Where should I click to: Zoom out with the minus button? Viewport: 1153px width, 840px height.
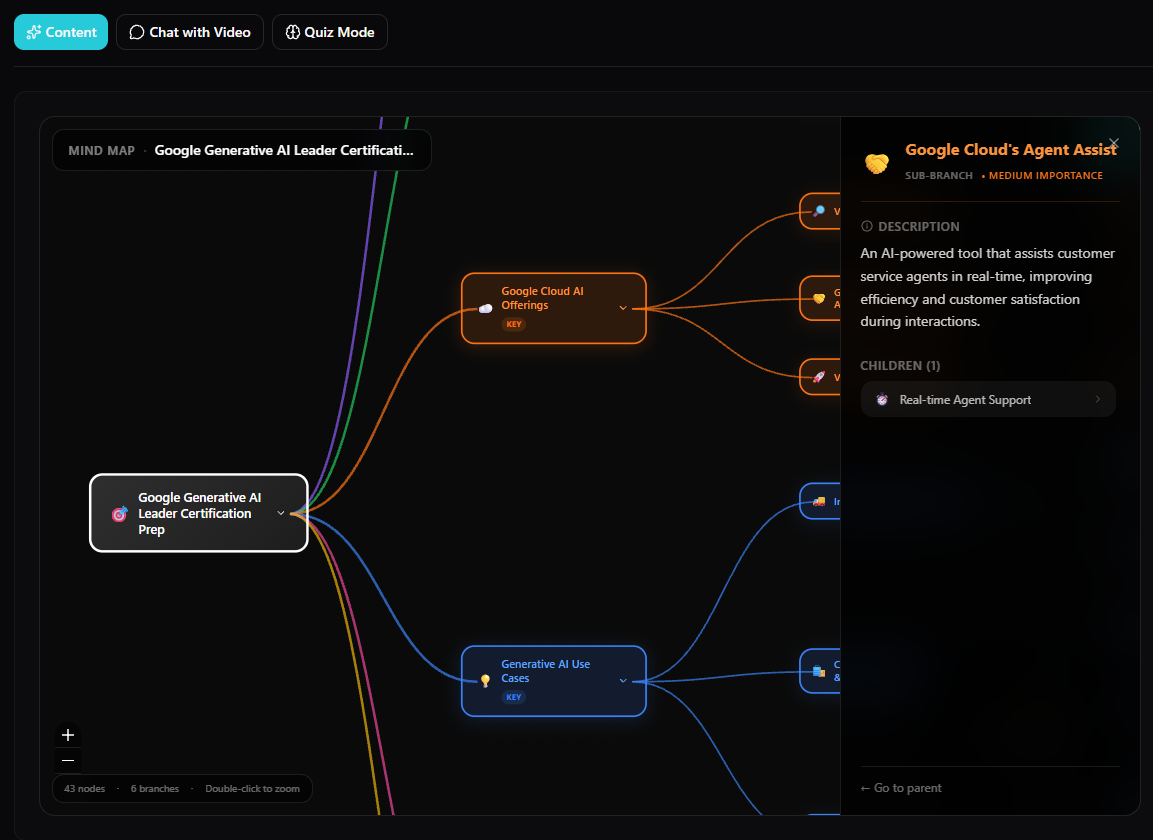pos(68,761)
